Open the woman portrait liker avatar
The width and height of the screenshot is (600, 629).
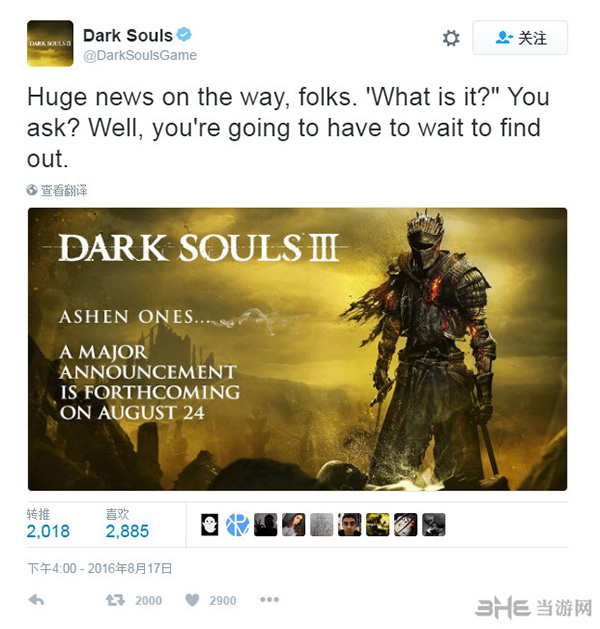coord(294,525)
